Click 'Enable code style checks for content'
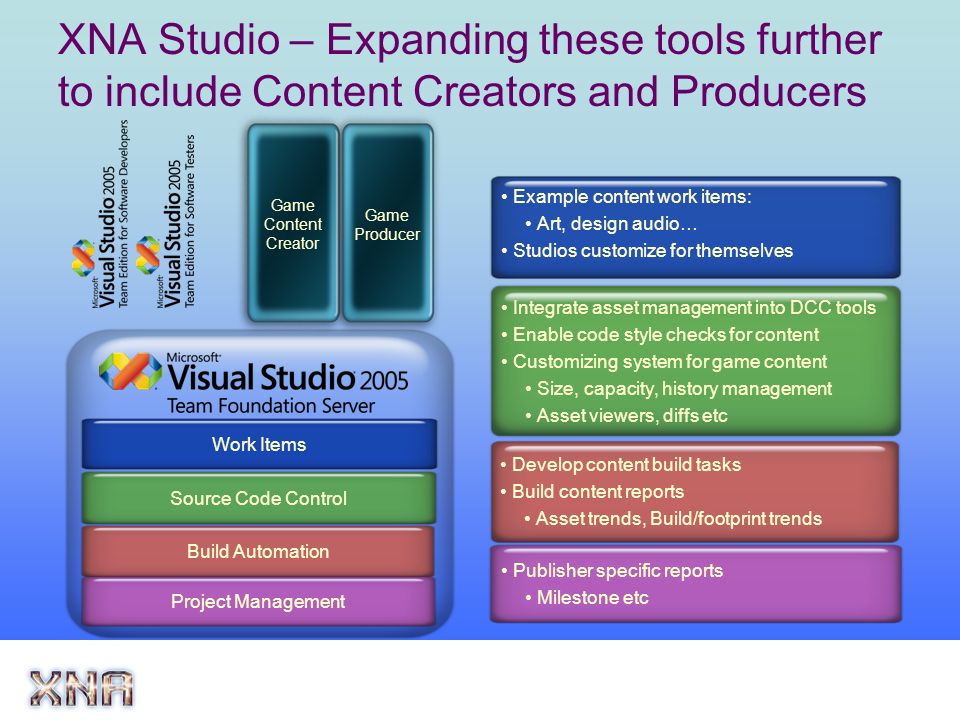The image size is (960, 720). (x=666, y=334)
